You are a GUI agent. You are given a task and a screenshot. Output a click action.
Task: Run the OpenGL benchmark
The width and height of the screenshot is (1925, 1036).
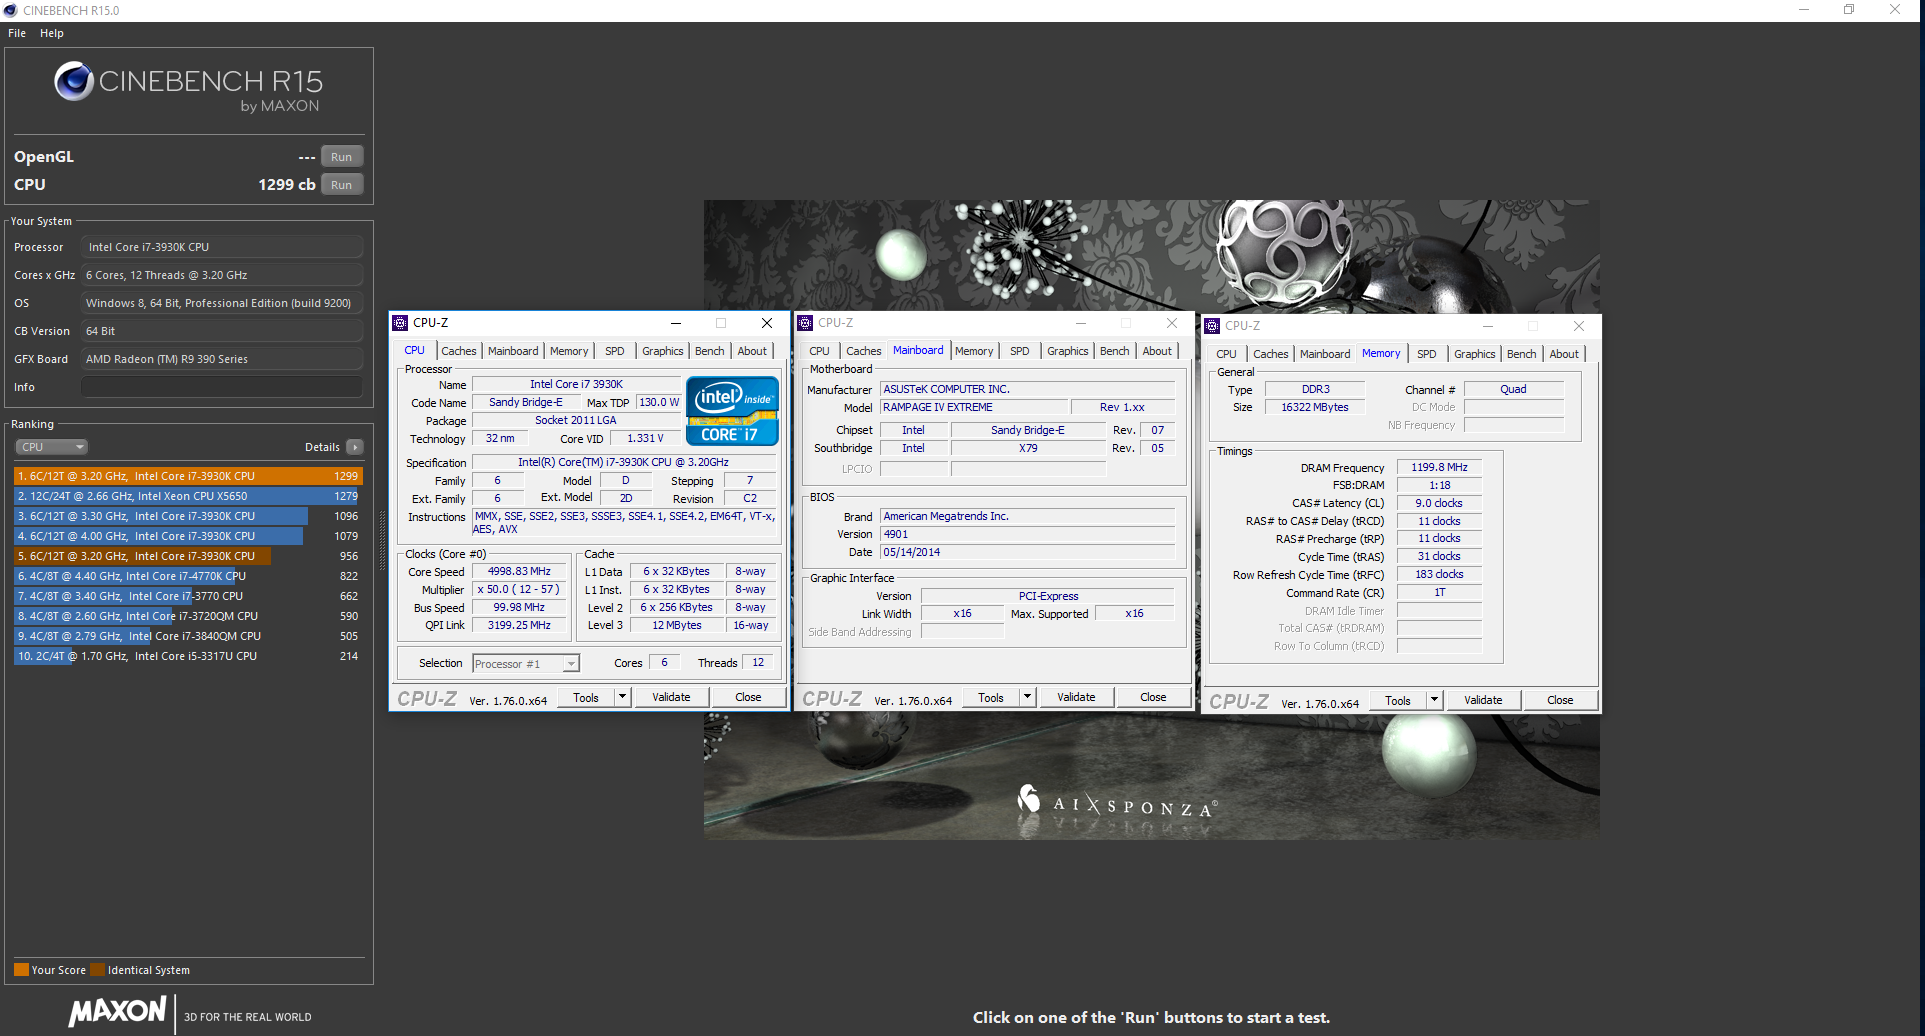pyautogui.click(x=342, y=157)
